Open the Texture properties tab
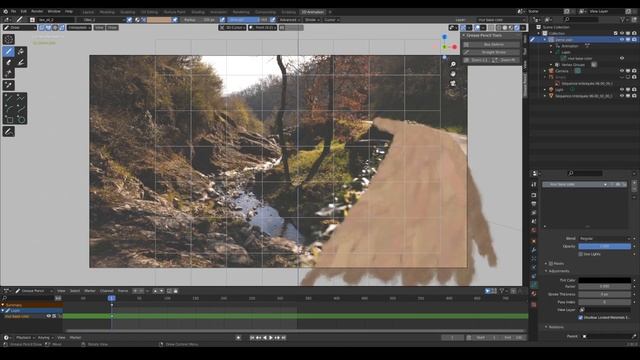640x360 pixels. [x=533, y=304]
